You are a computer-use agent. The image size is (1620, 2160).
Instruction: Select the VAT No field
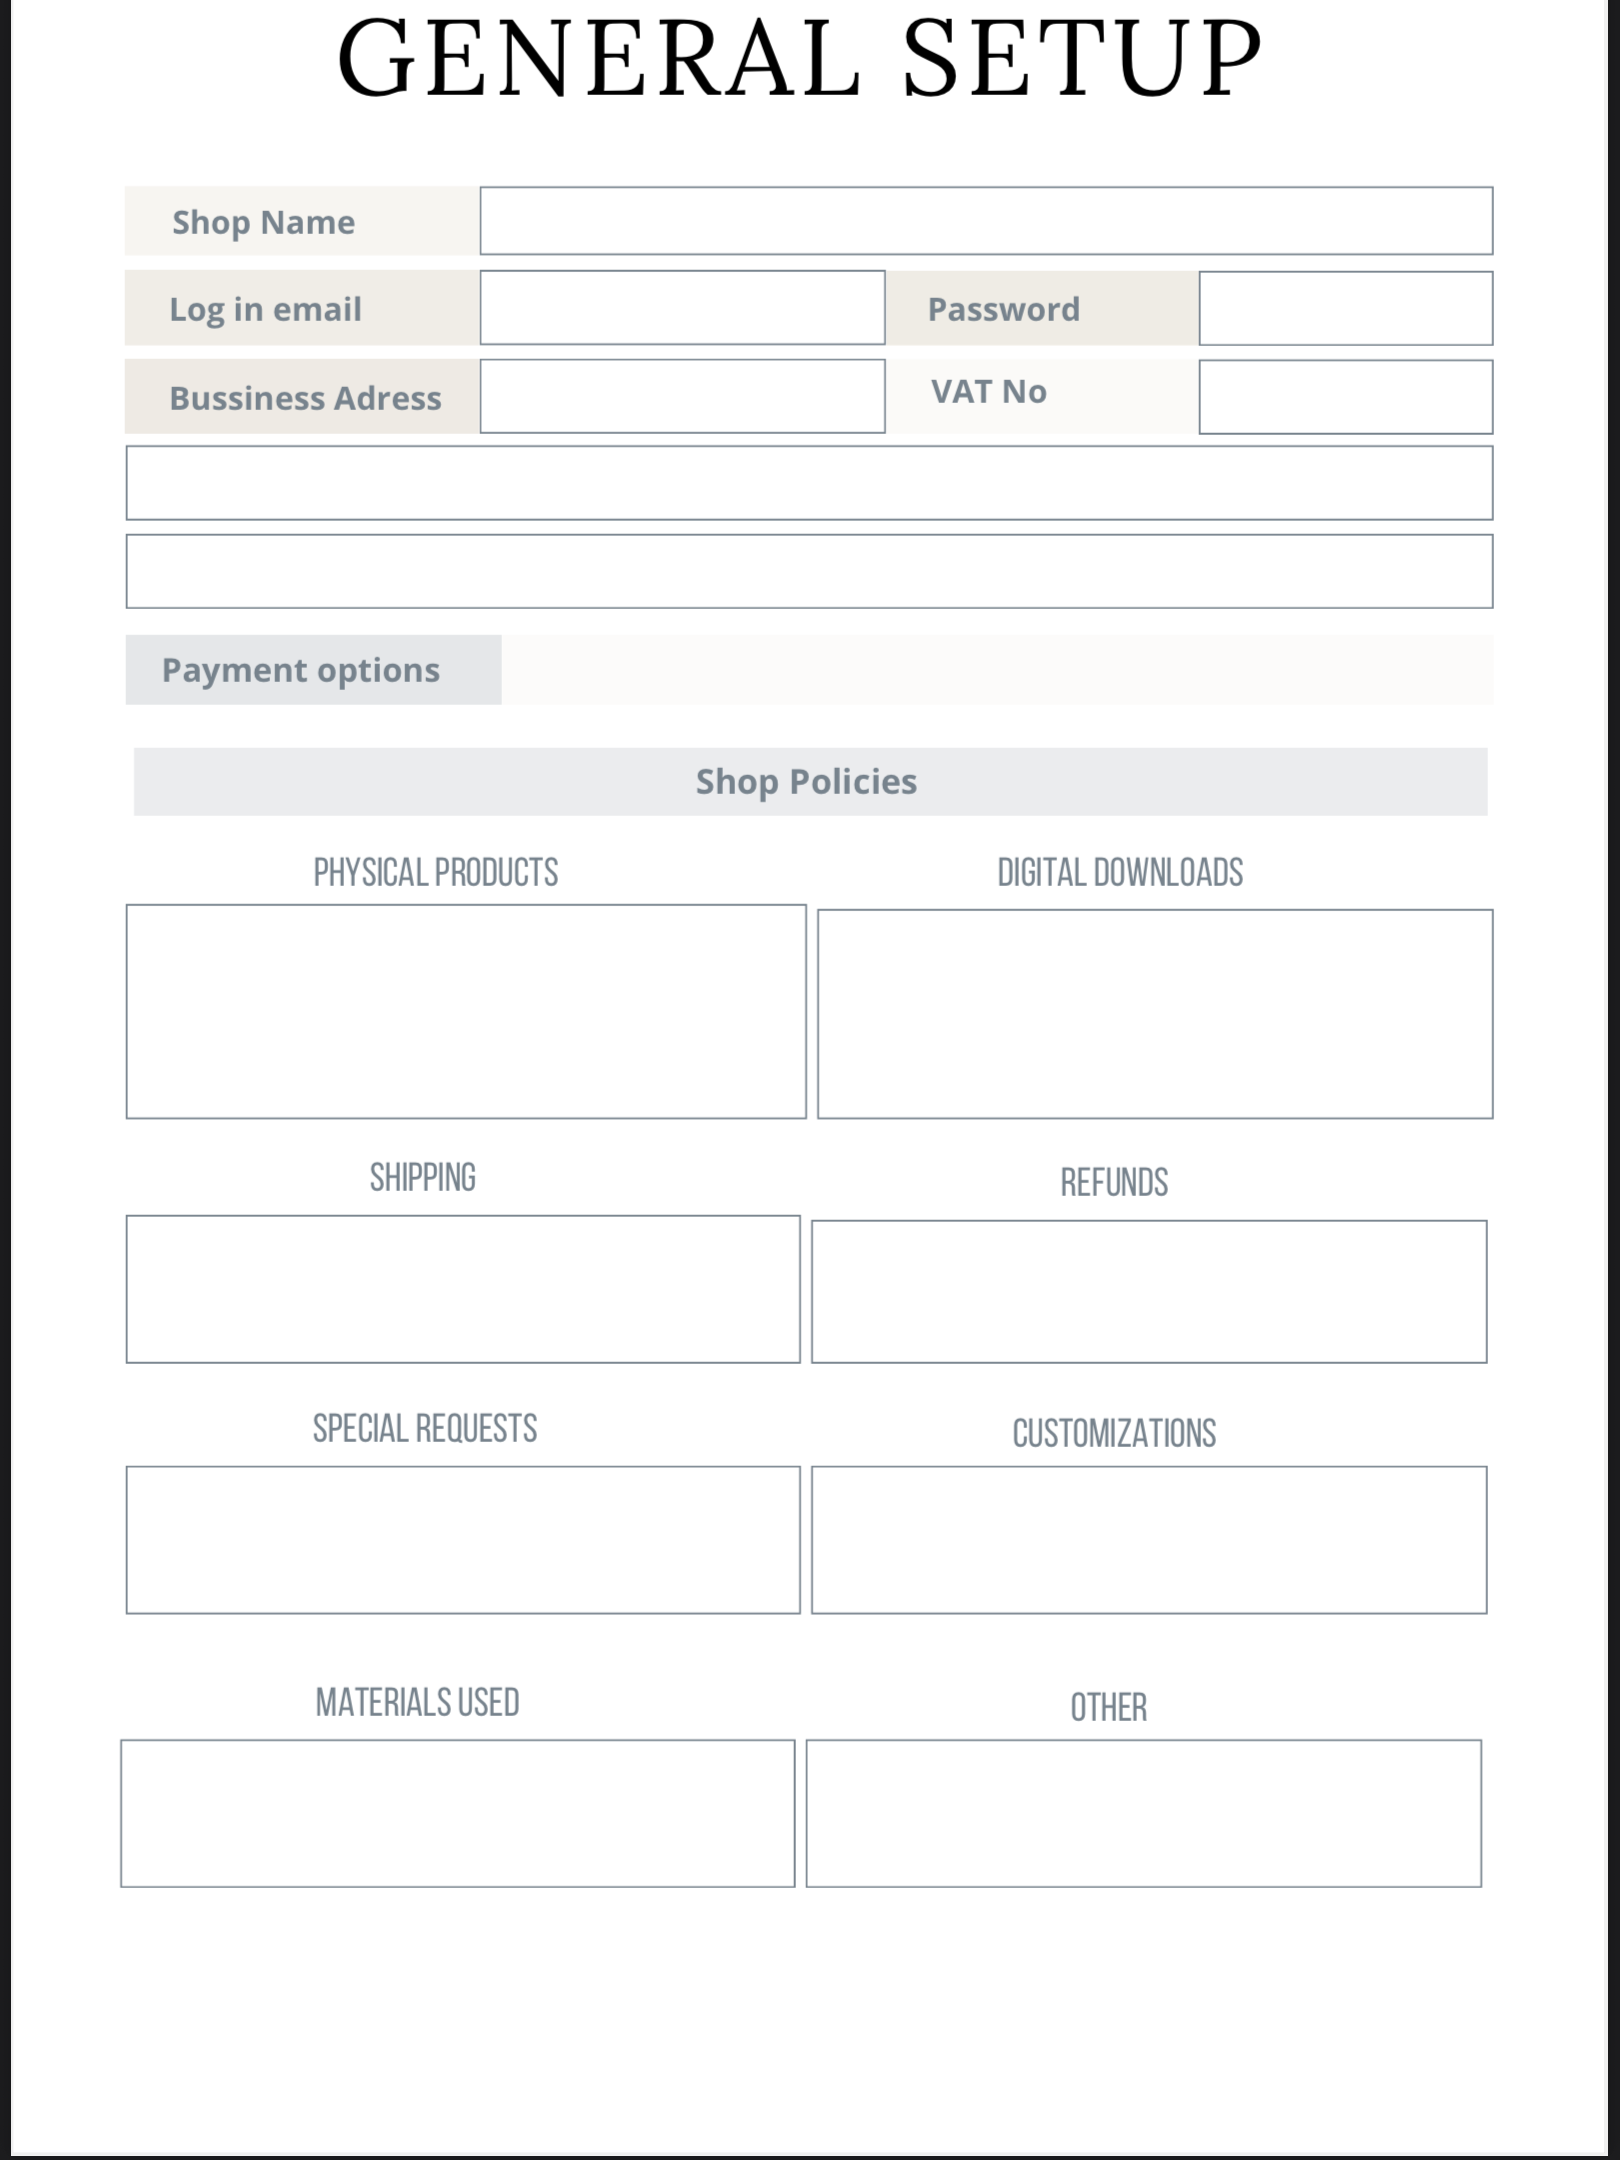1345,397
